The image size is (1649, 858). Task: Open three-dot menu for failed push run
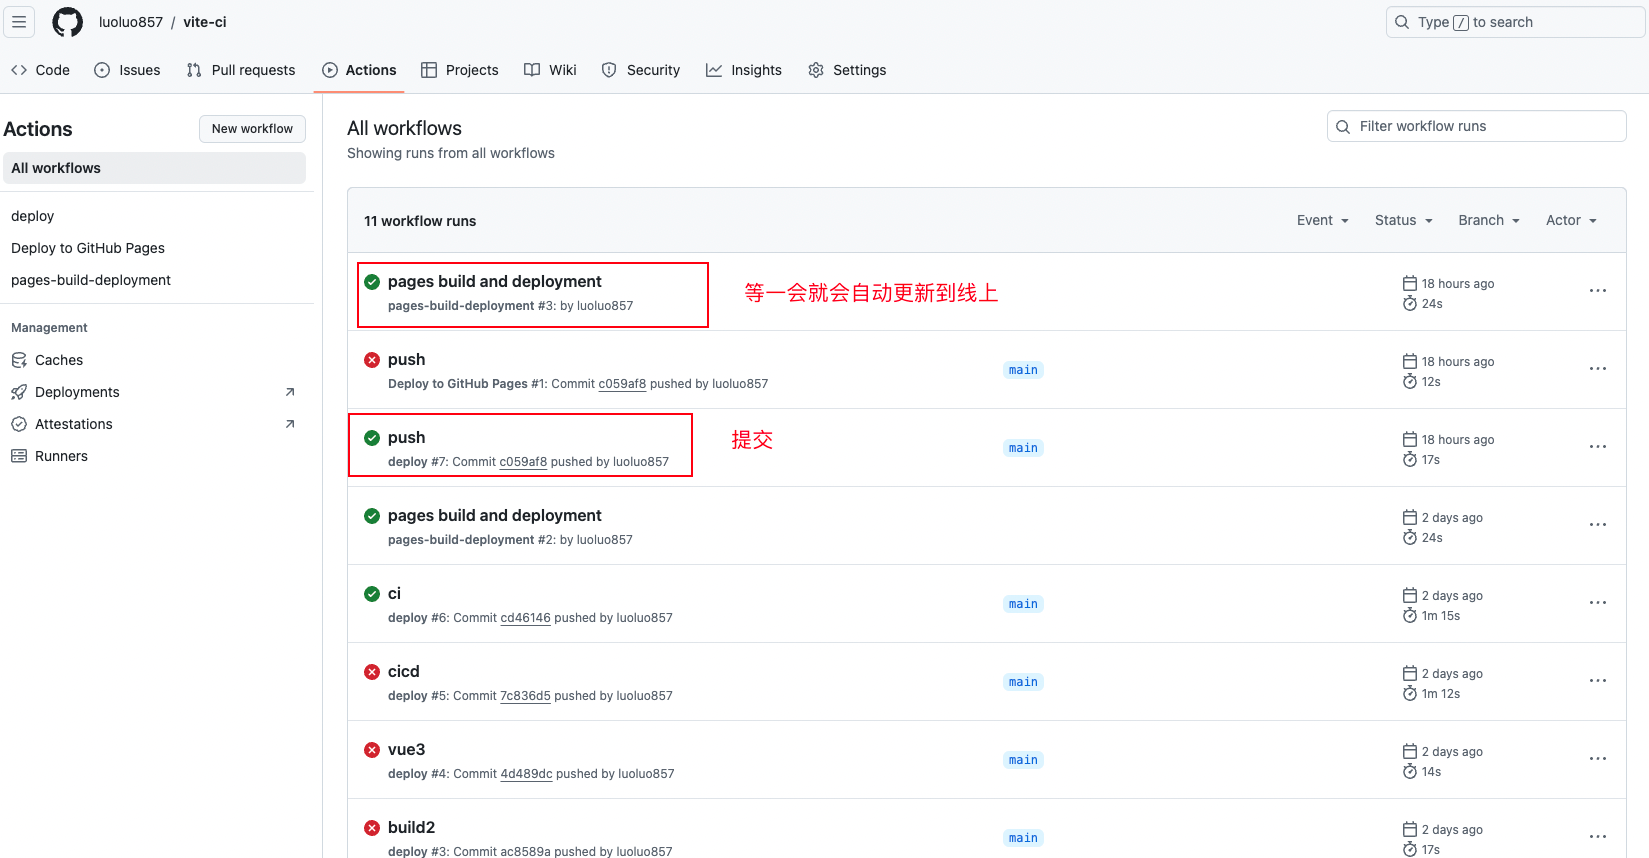point(1597,369)
